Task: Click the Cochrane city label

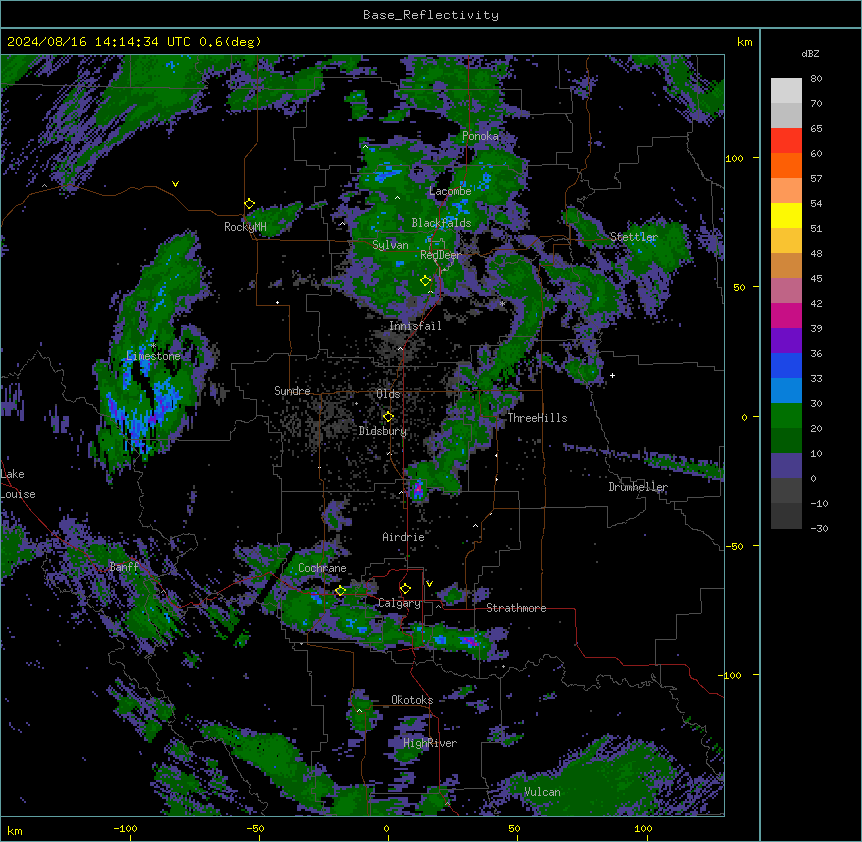Action: click(322, 568)
